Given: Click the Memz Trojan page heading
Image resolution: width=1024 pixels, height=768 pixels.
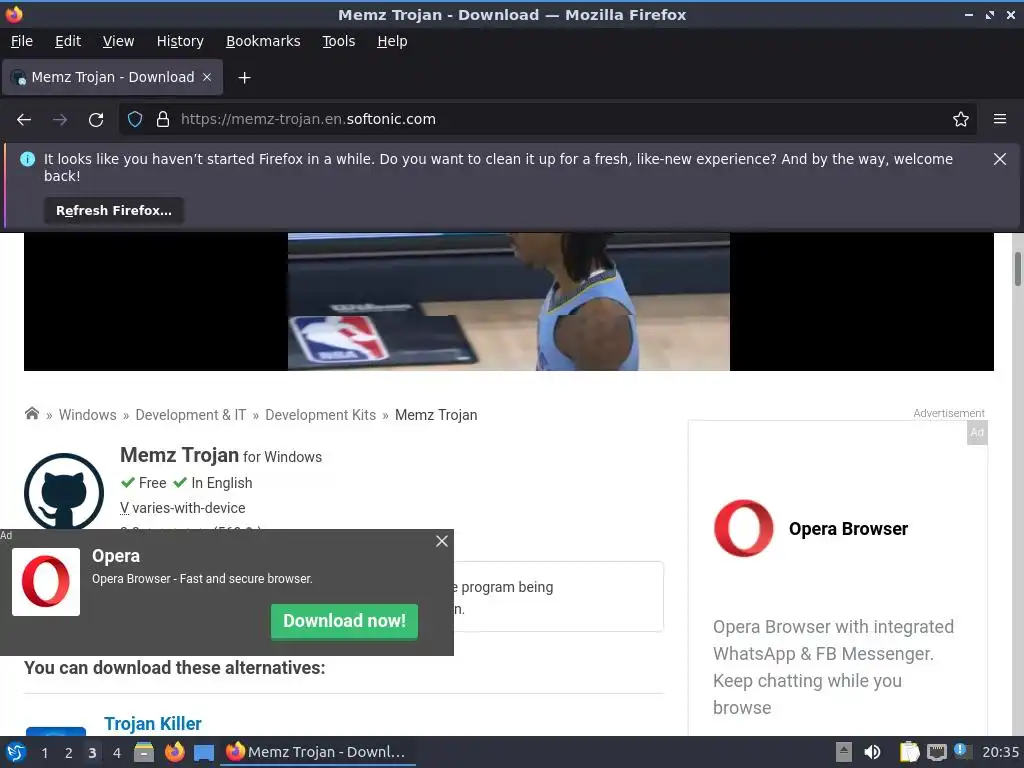Looking at the screenshot, I should [180, 455].
